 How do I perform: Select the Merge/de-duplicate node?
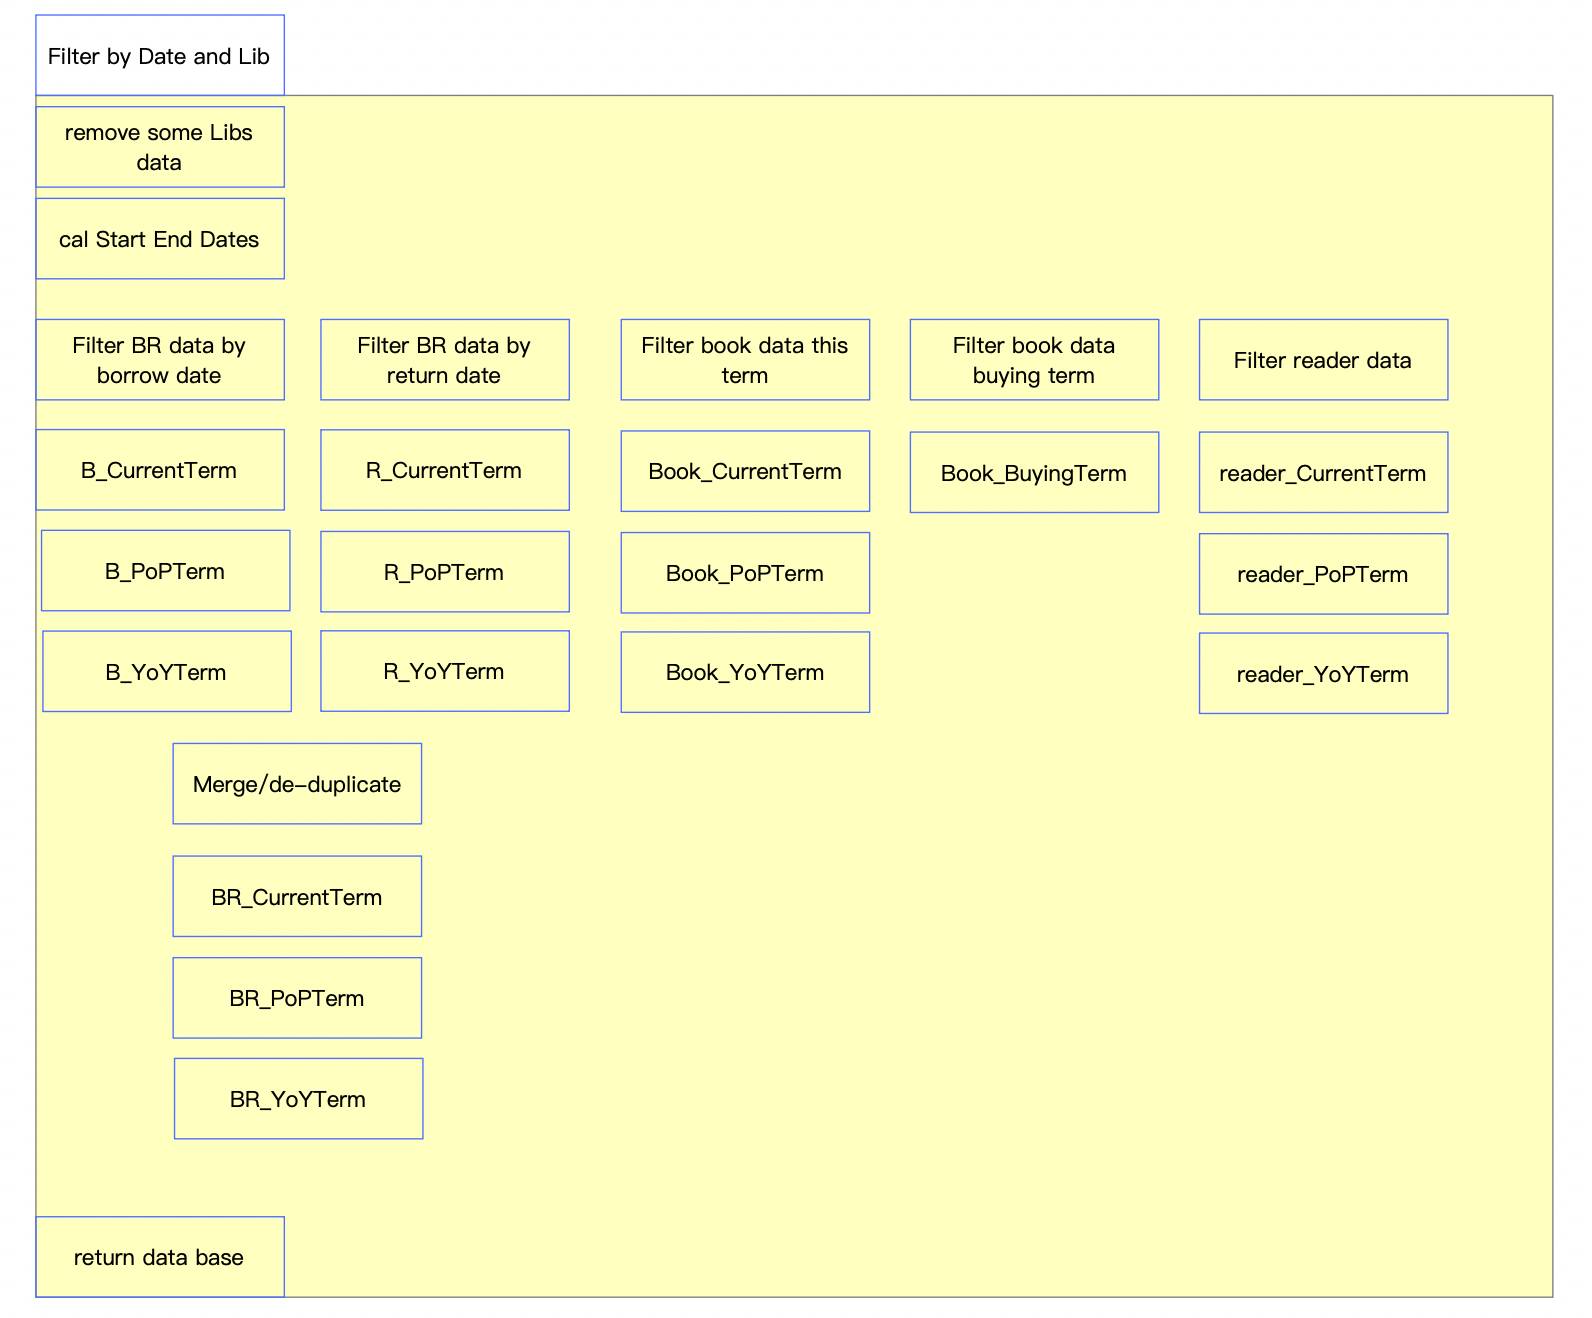[x=297, y=784]
